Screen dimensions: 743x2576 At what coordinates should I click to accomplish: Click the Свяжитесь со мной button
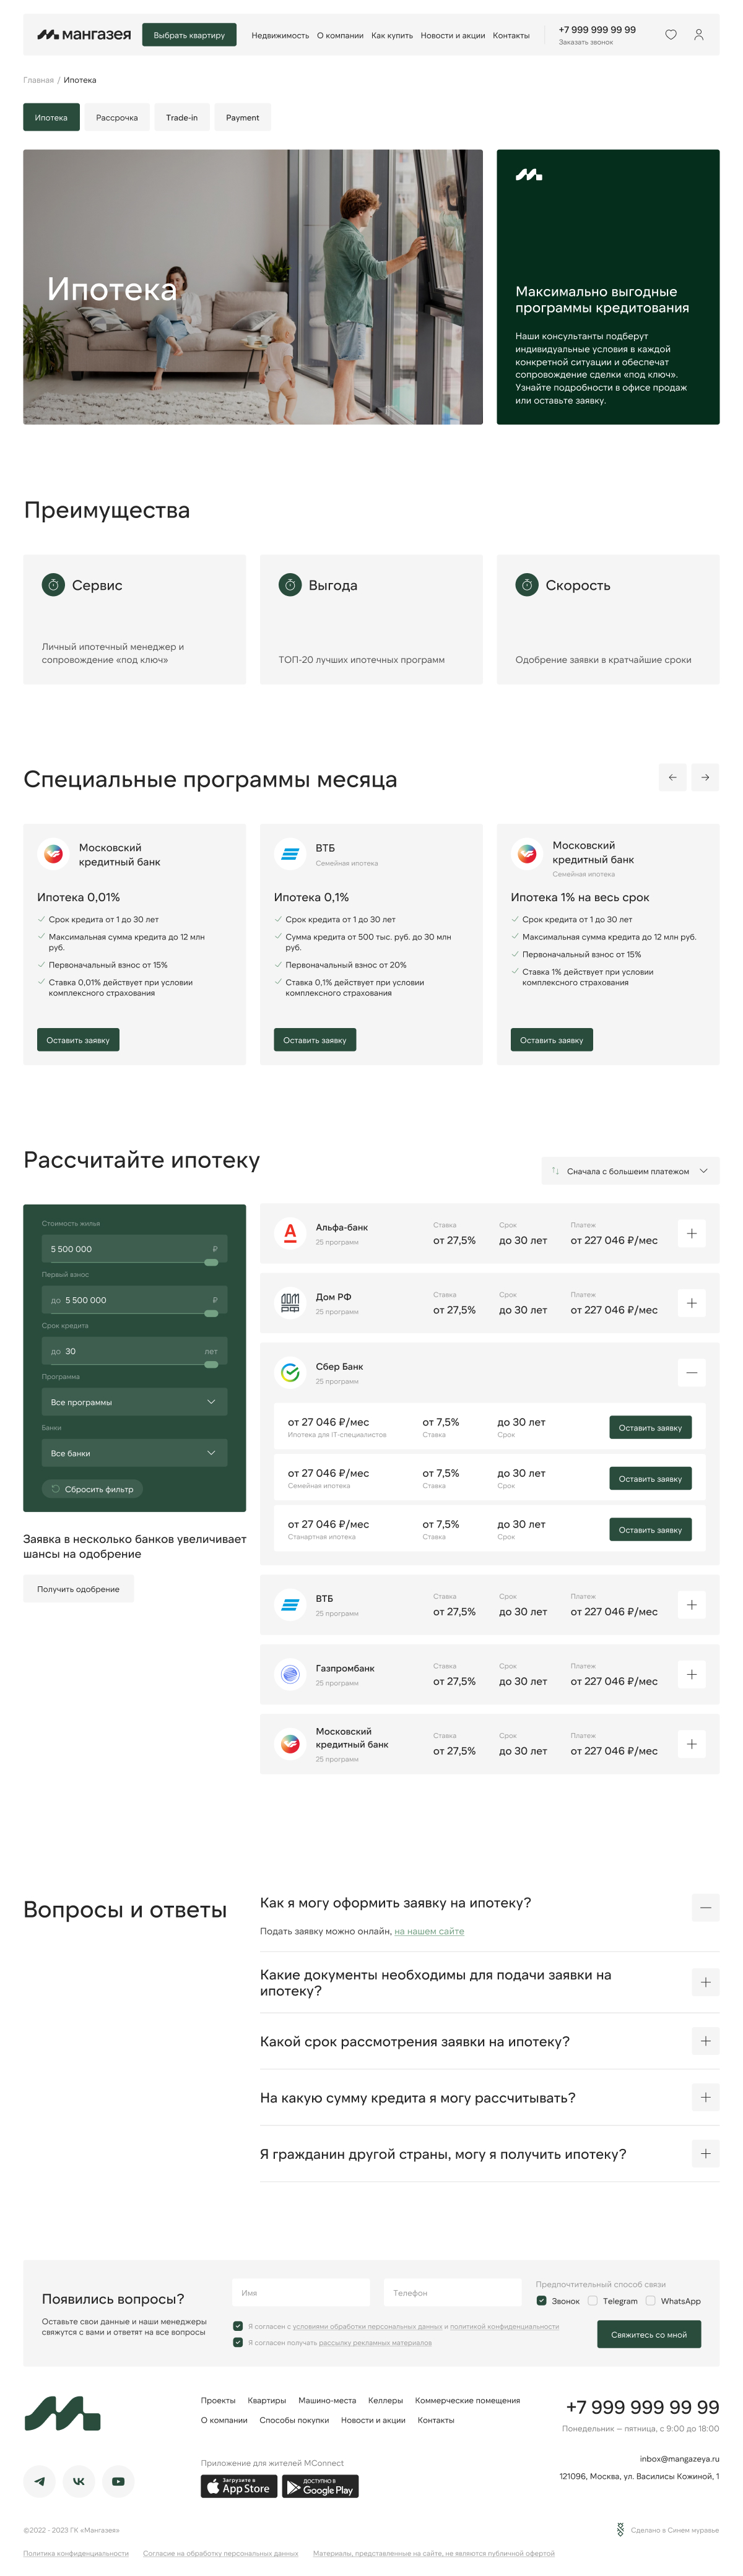click(648, 2334)
